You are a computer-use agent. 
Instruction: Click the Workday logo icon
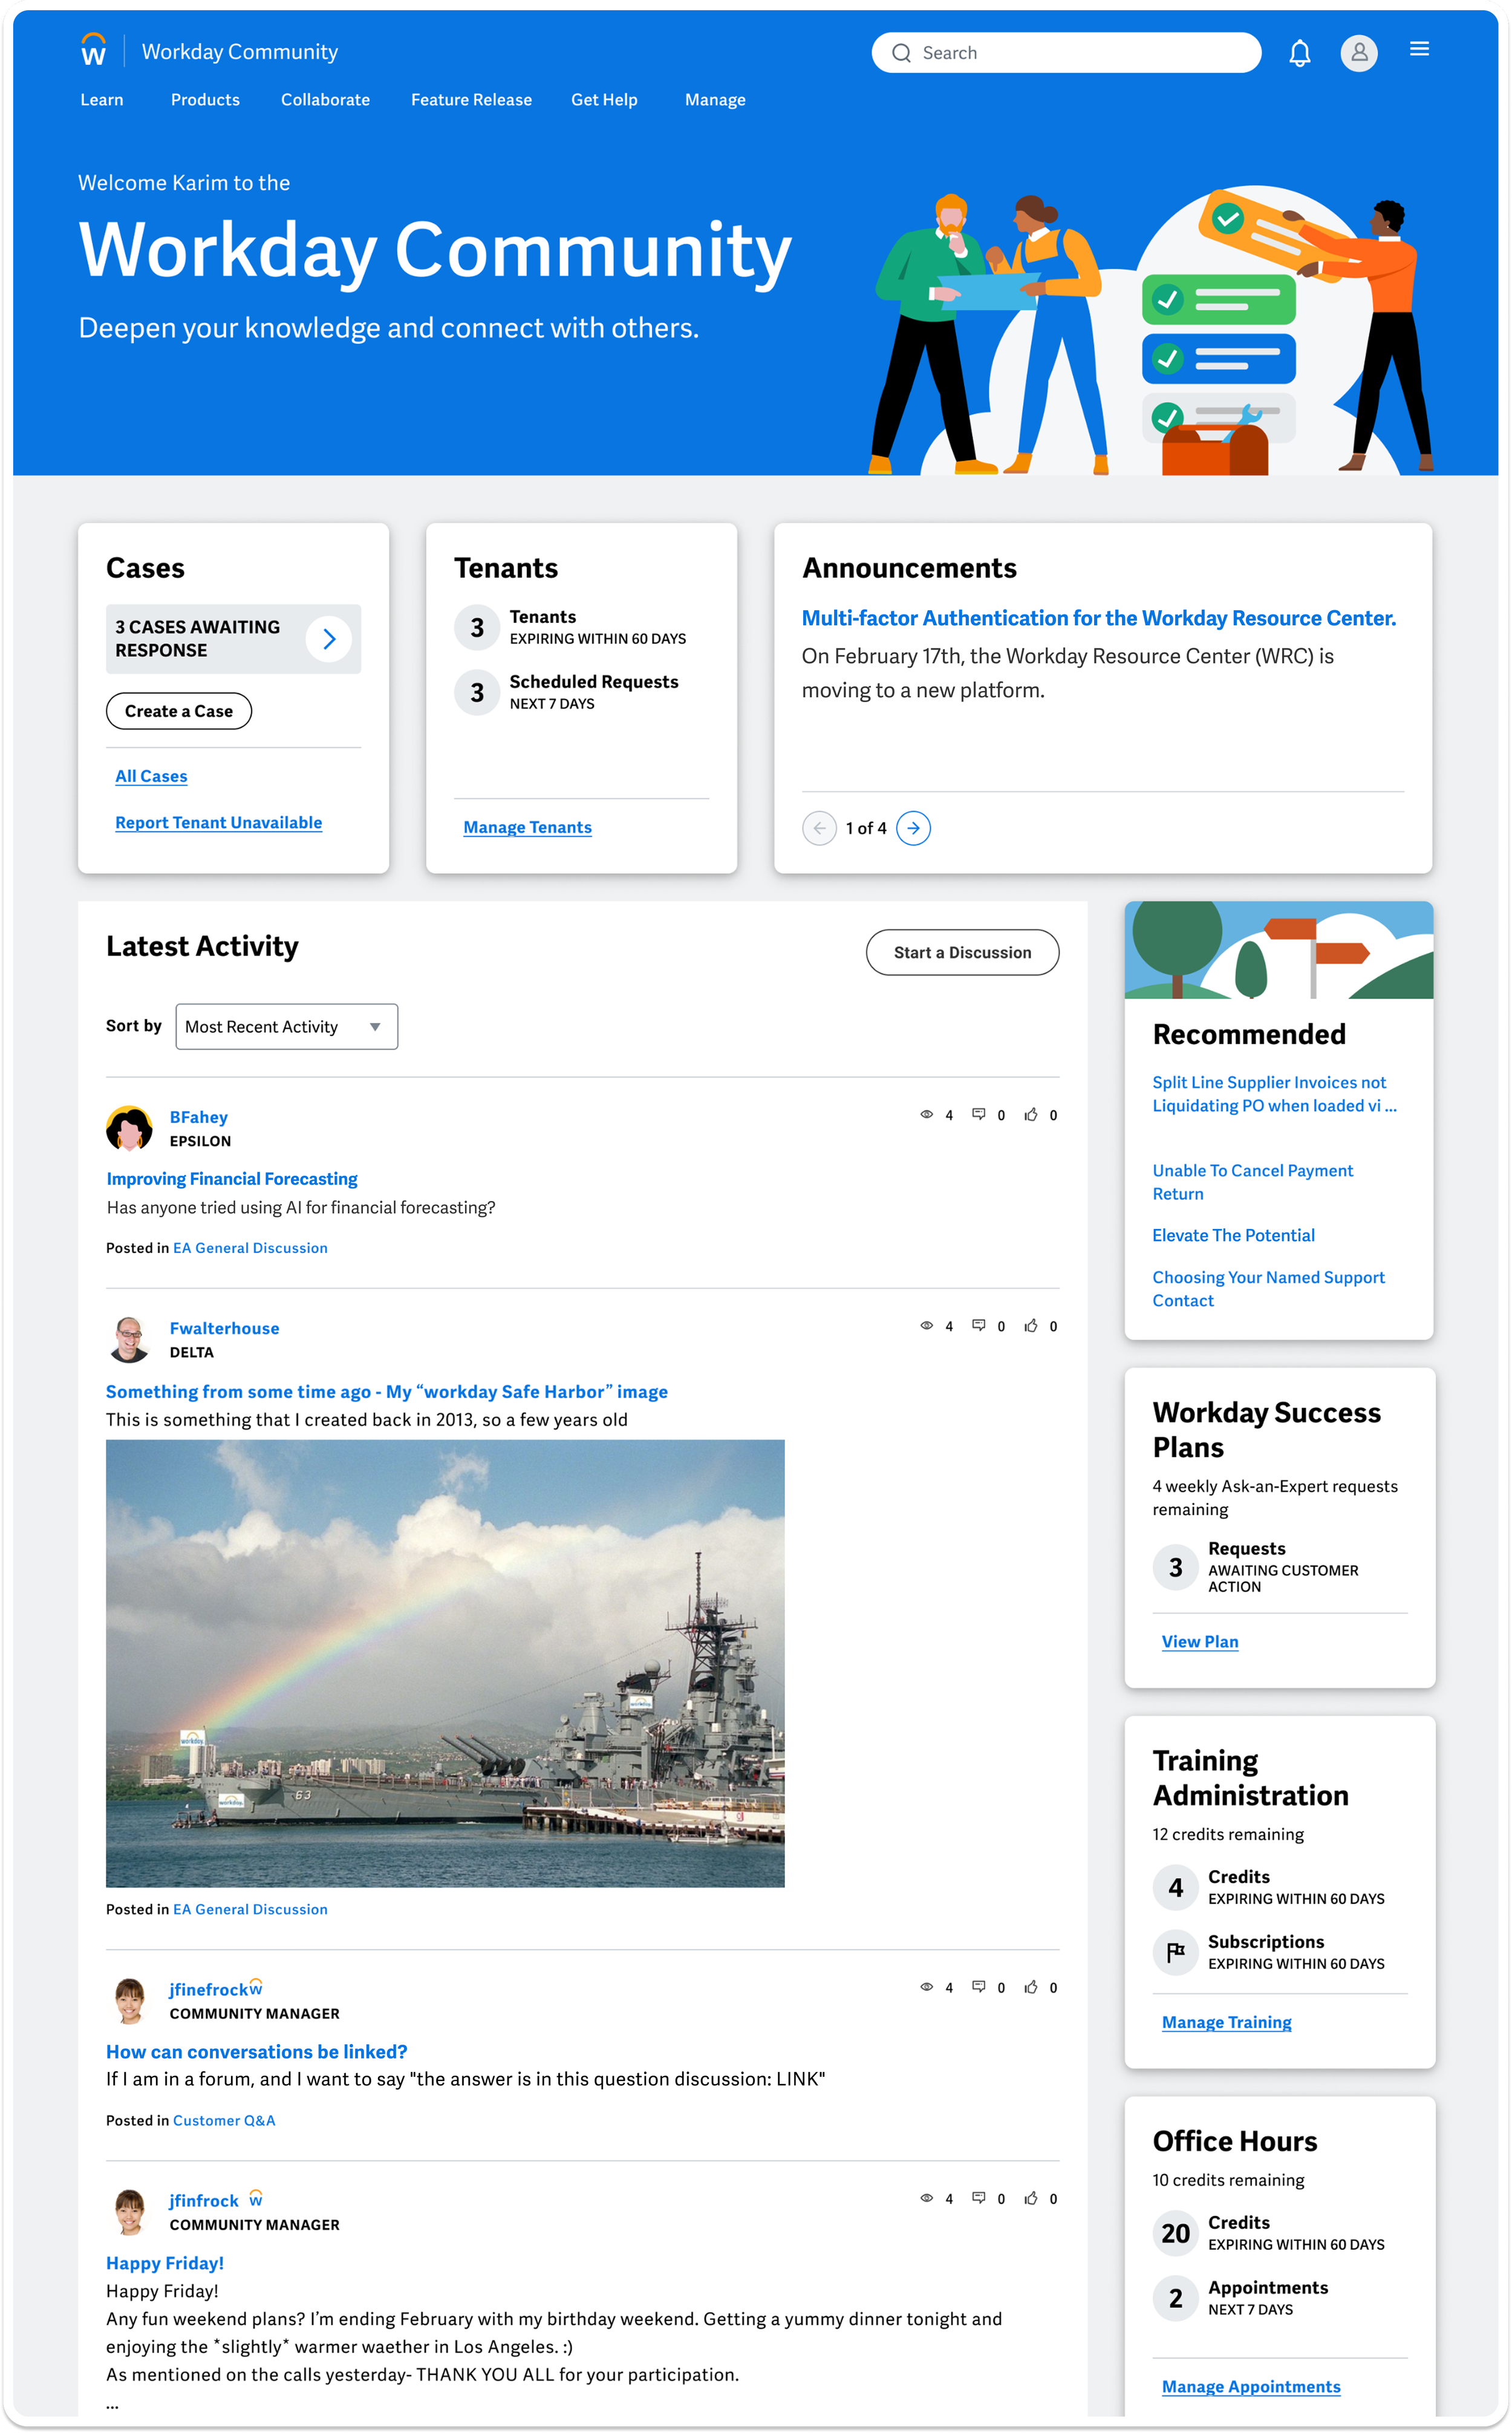coord(94,50)
